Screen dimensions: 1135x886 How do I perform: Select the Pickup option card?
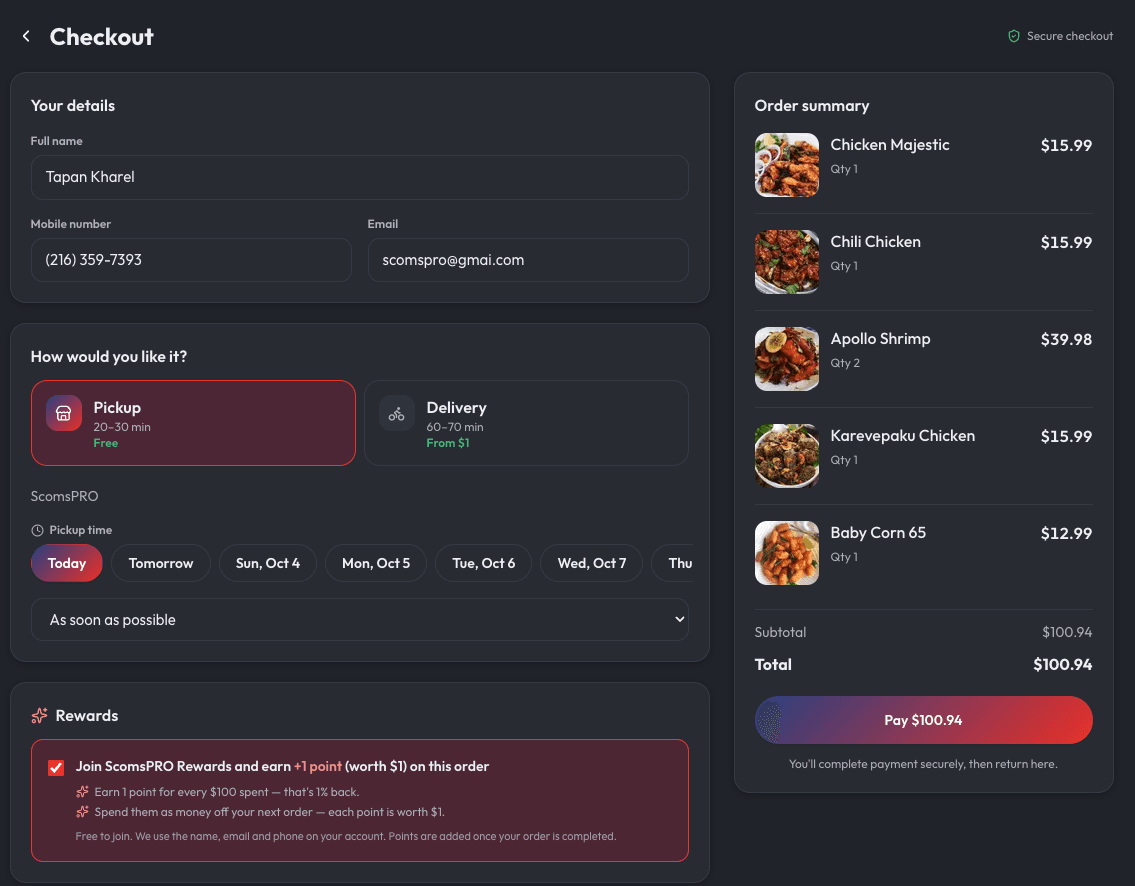point(193,423)
